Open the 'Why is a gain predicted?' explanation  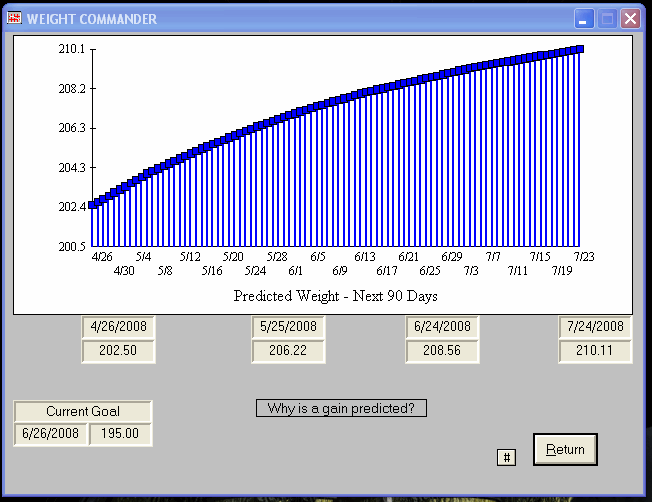tap(341, 408)
